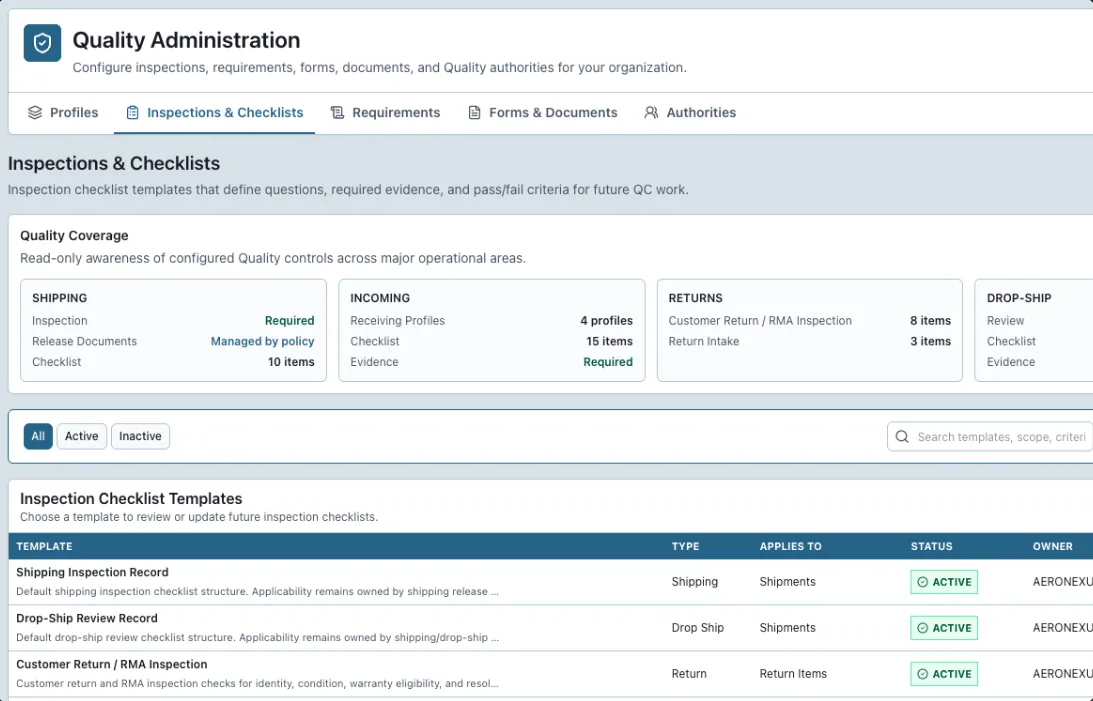This screenshot has height=701, width=1093.
Task: Click '15 items' Incoming Checklist value
Action: point(609,341)
